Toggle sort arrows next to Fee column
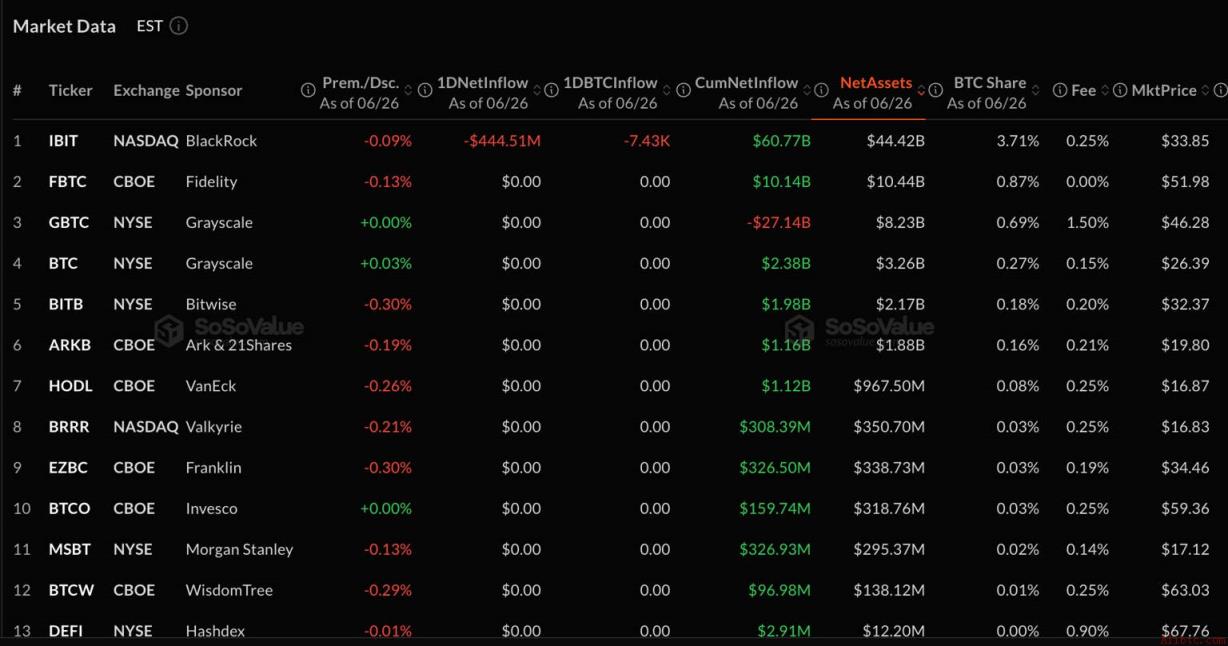The width and height of the screenshot is (1228, 646). point(1105,90)
